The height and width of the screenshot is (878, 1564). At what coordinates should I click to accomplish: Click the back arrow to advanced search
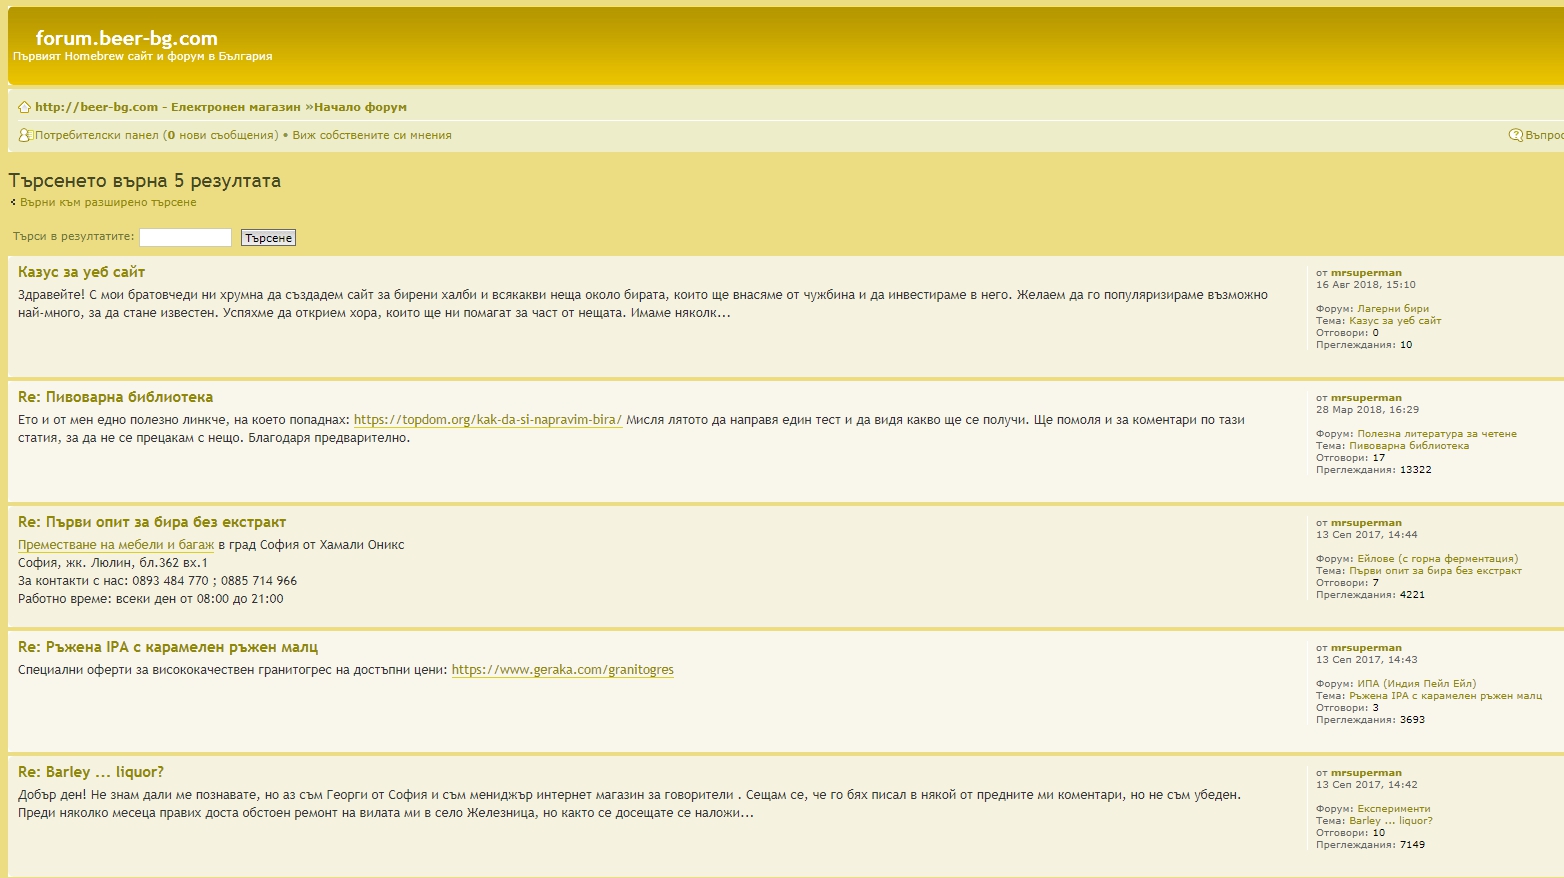click(13, 202)
